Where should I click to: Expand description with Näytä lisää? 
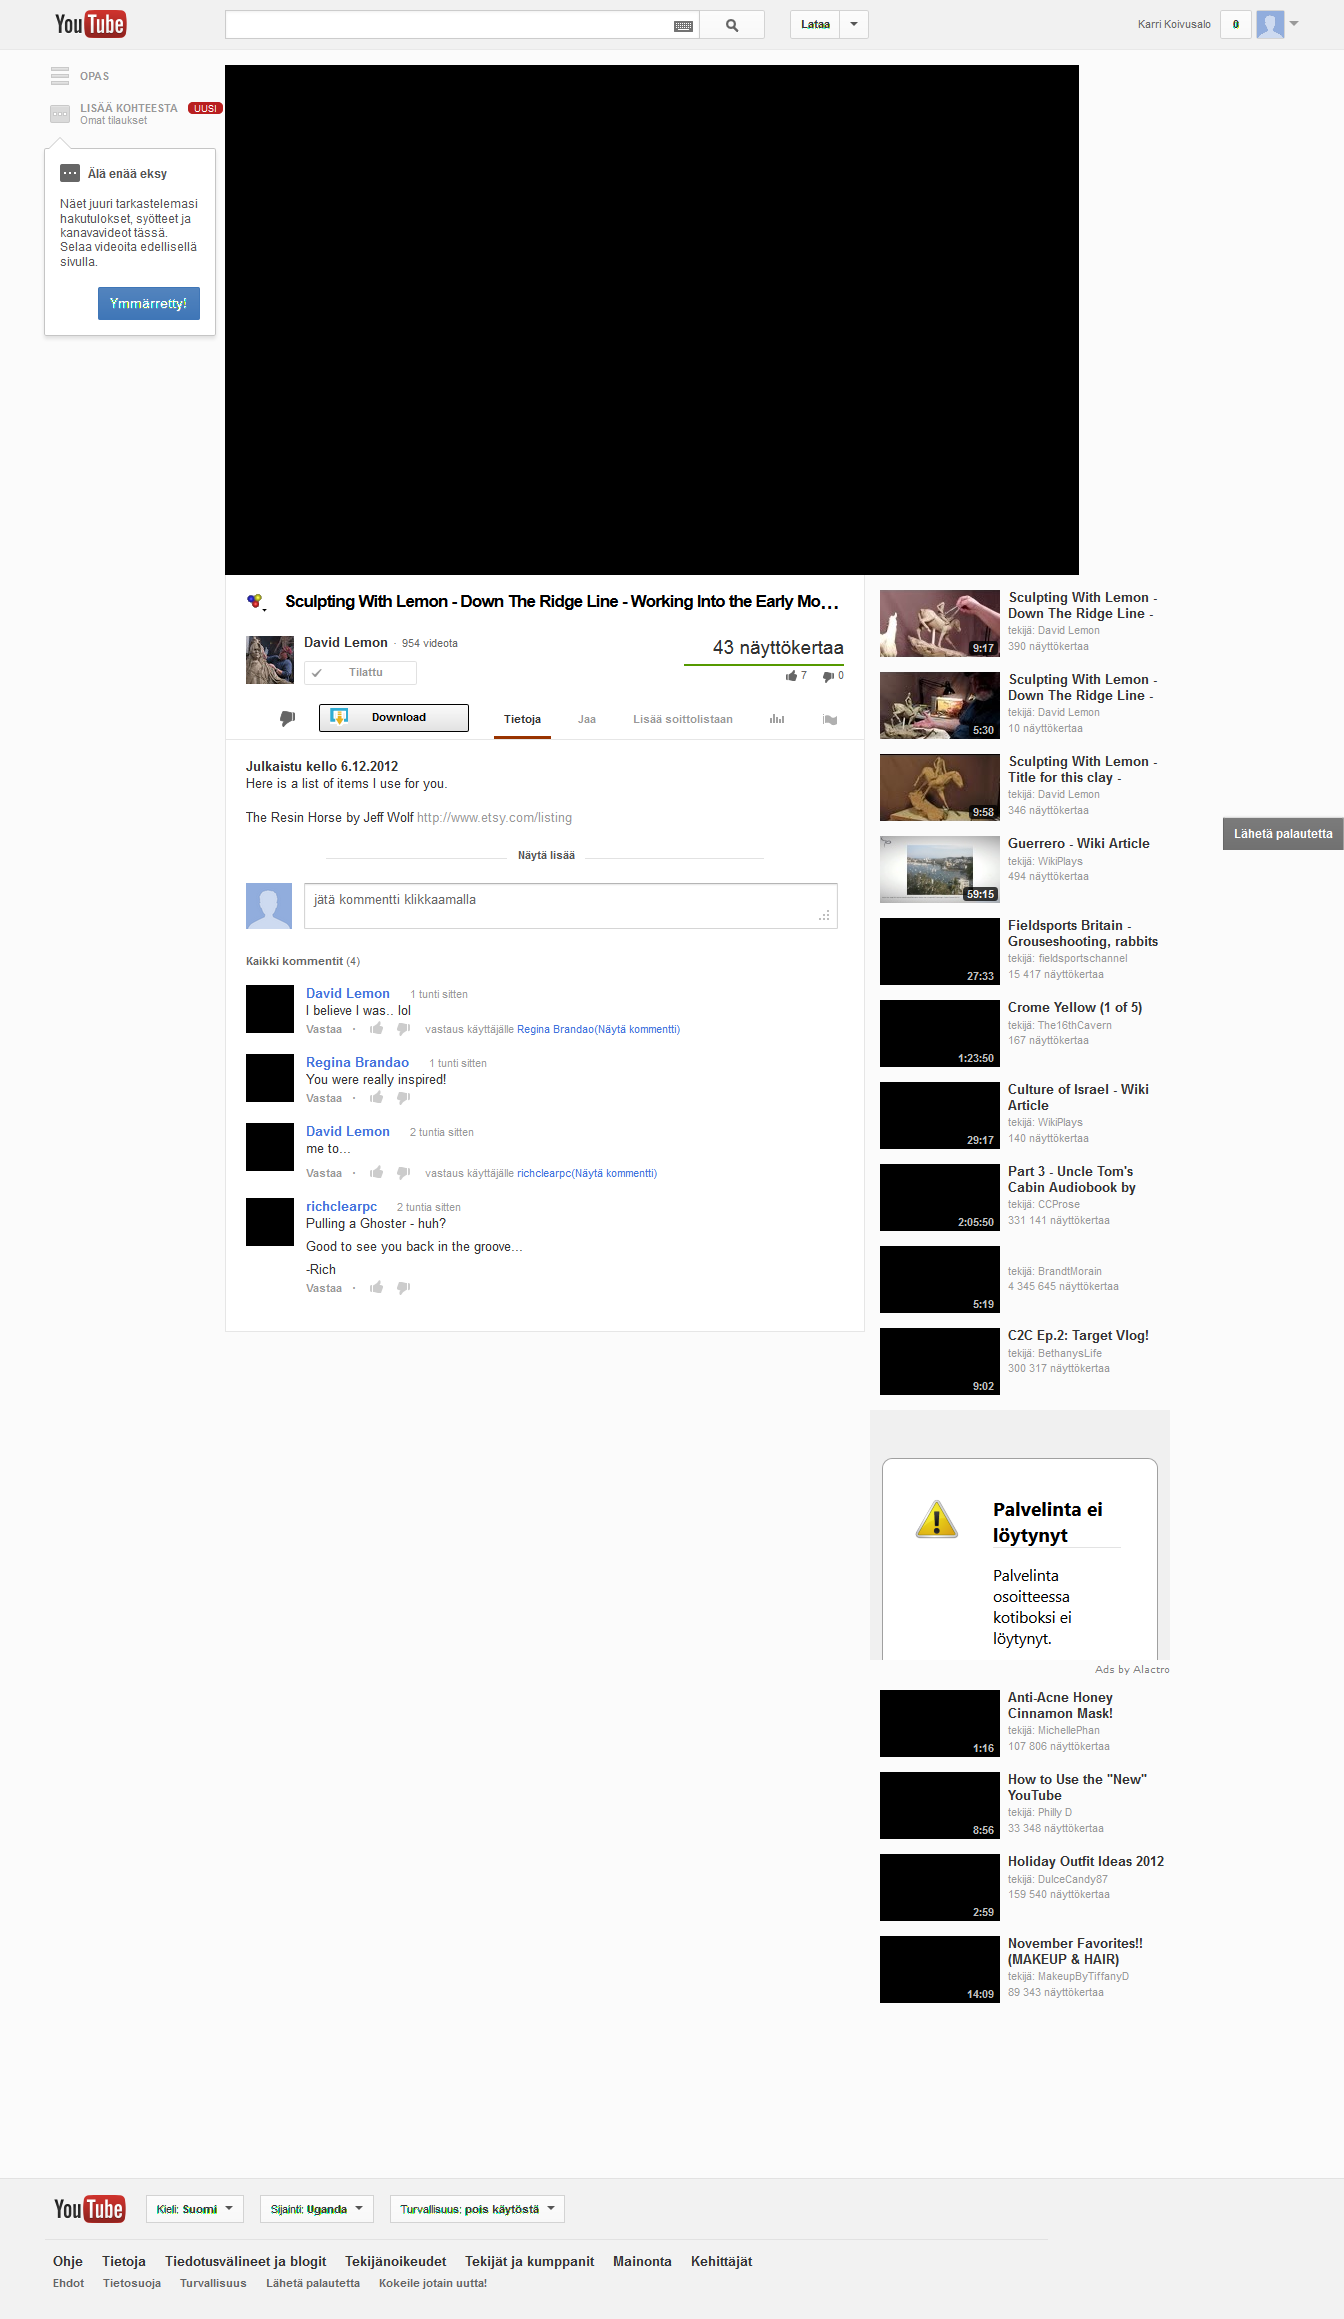546,856
